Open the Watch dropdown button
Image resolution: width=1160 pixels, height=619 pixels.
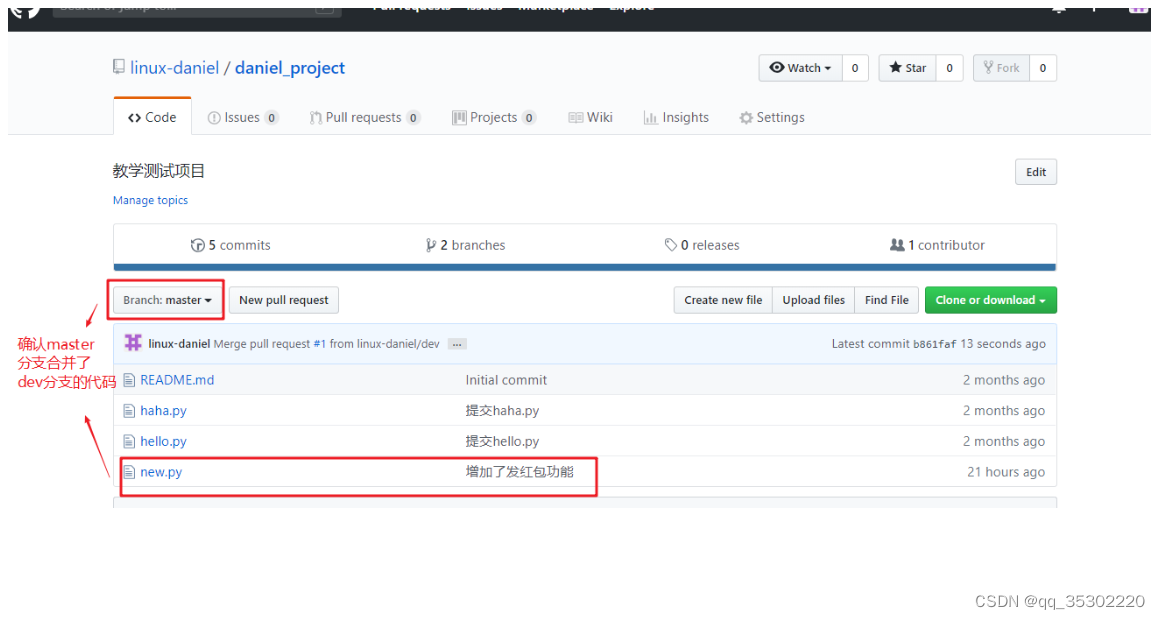tap(800, 68)
